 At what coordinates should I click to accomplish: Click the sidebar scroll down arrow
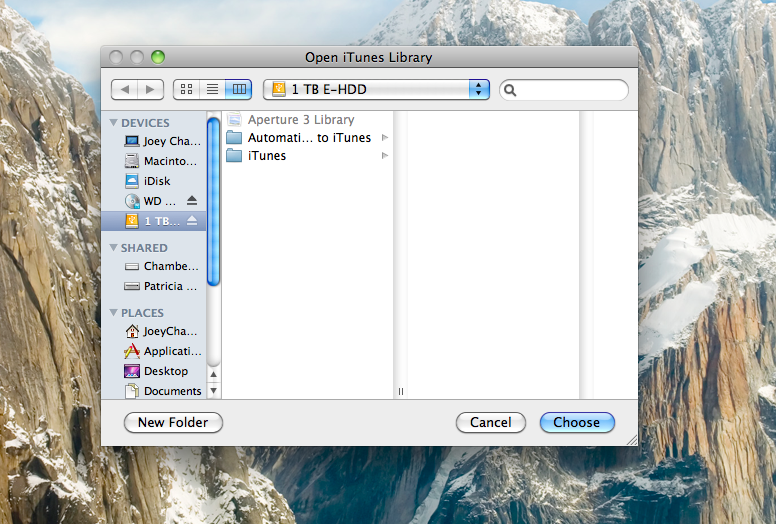pos(213,390)
